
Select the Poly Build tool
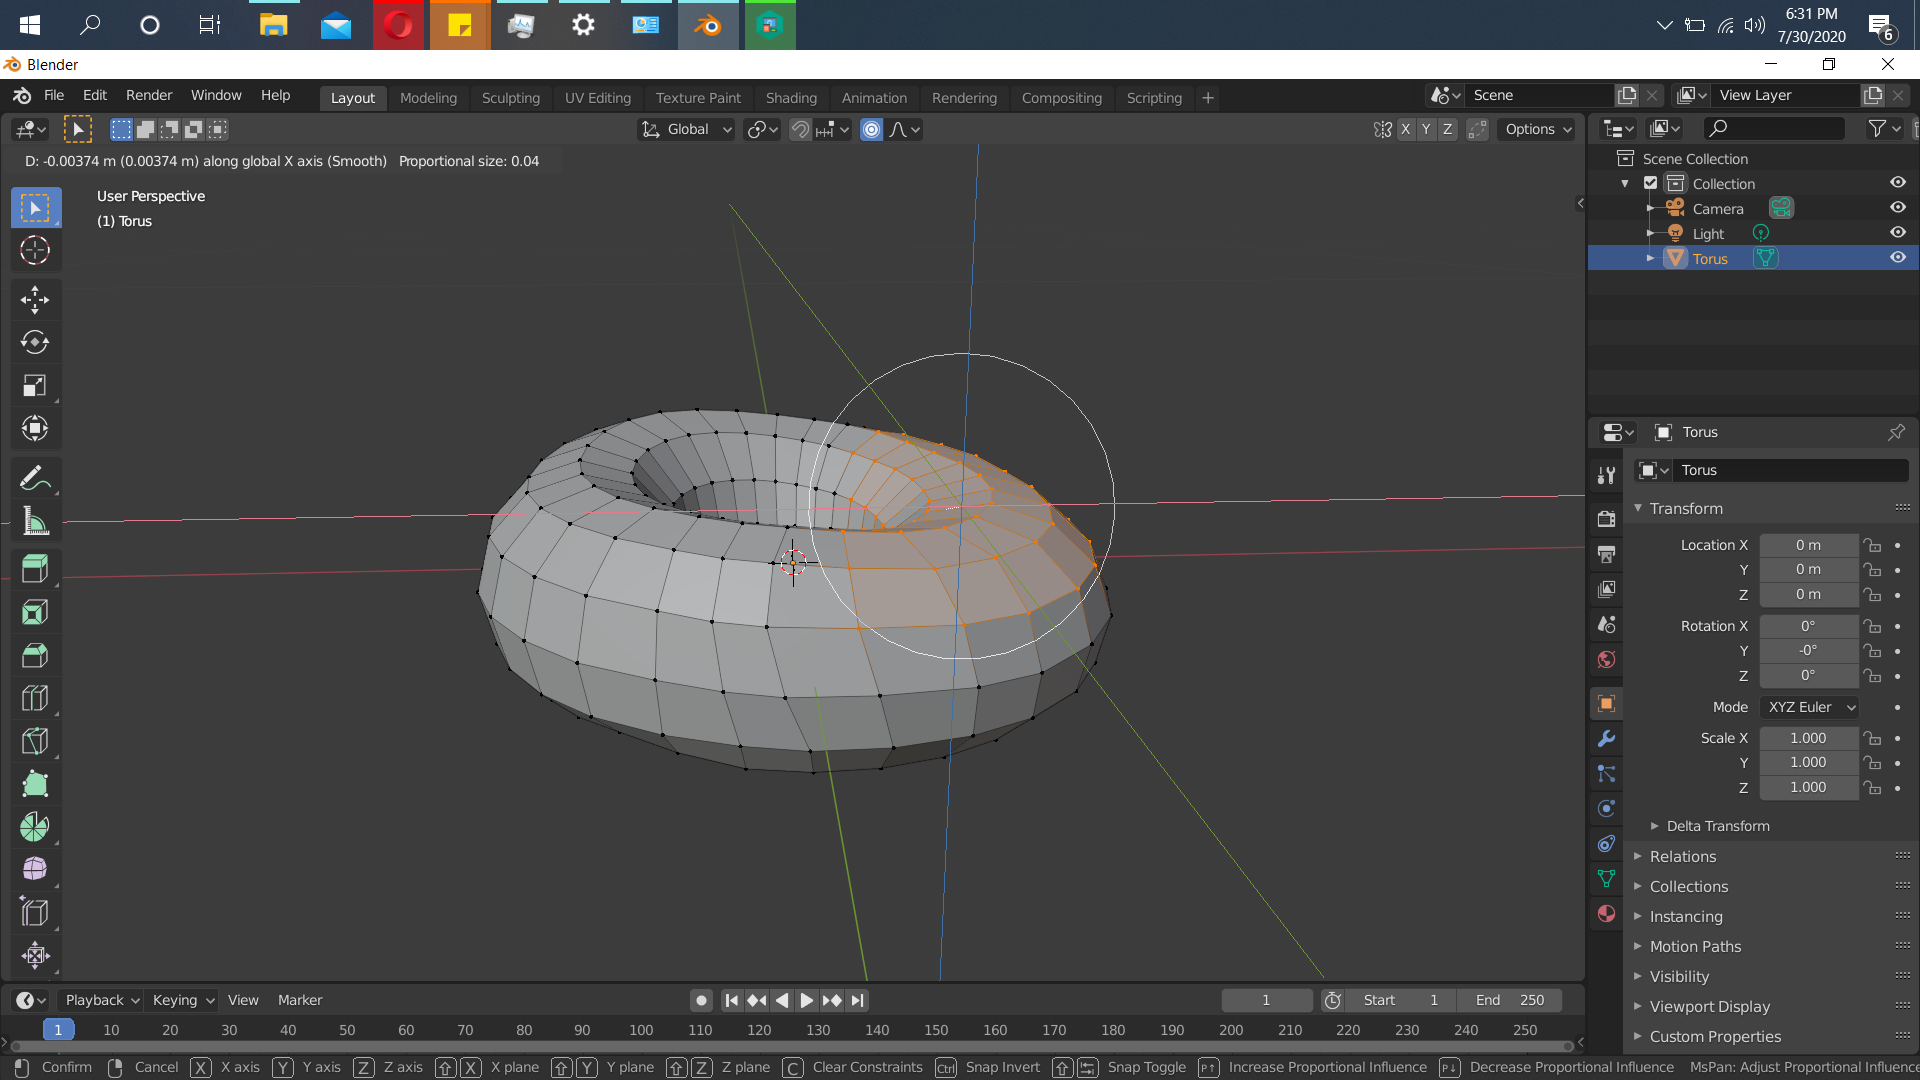(x=36, y=784)
